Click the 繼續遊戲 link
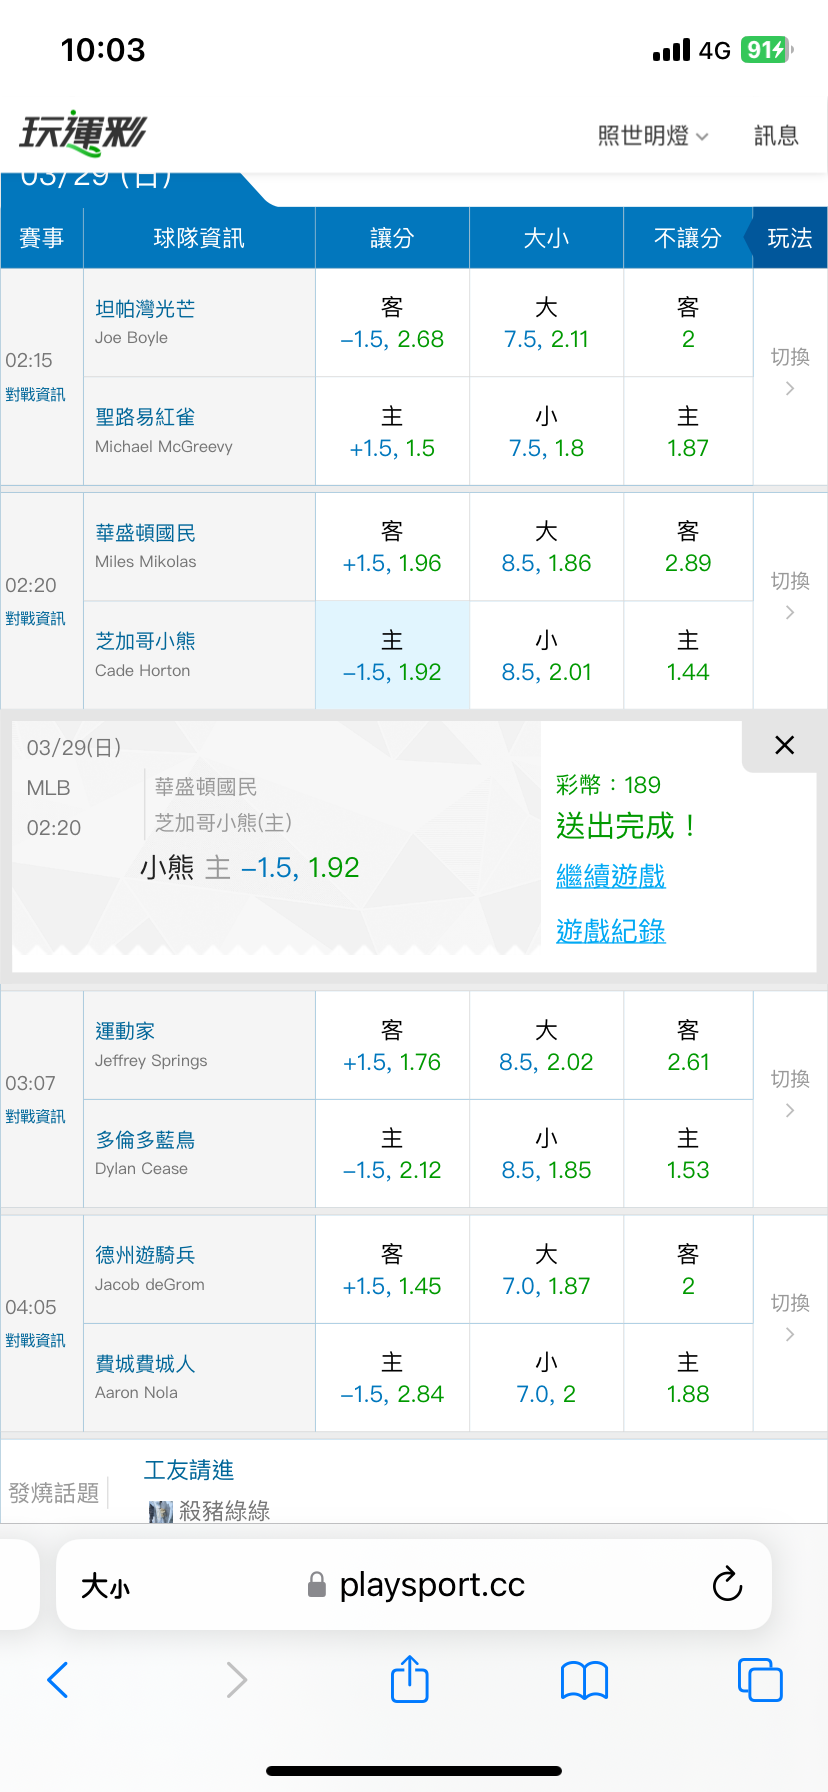Image resolution: width=828 pixels, height=1792 pixels. 610,877
